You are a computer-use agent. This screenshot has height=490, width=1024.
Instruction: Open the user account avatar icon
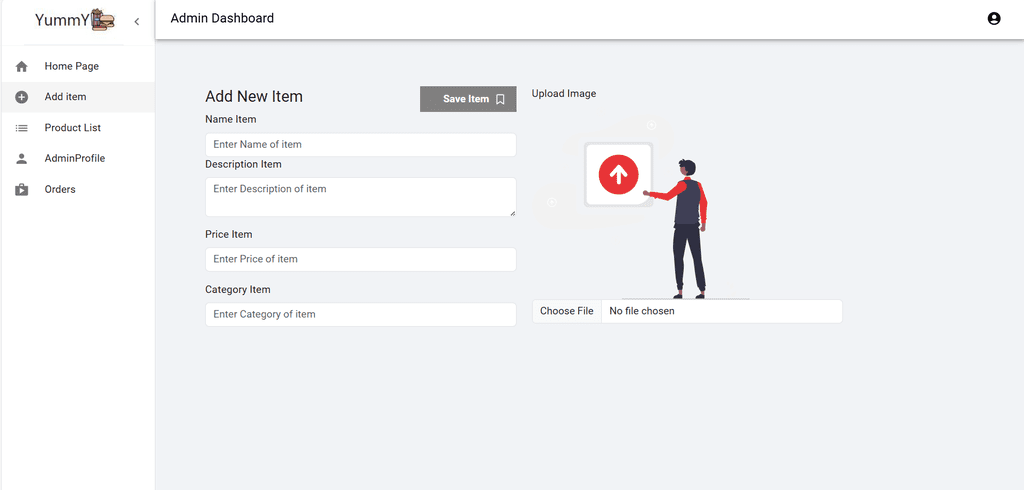(994, 19)
